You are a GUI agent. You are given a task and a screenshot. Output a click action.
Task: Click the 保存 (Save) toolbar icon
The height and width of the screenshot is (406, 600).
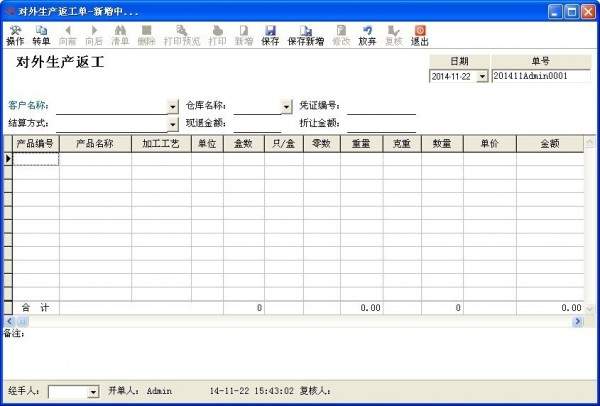(270, 35)
